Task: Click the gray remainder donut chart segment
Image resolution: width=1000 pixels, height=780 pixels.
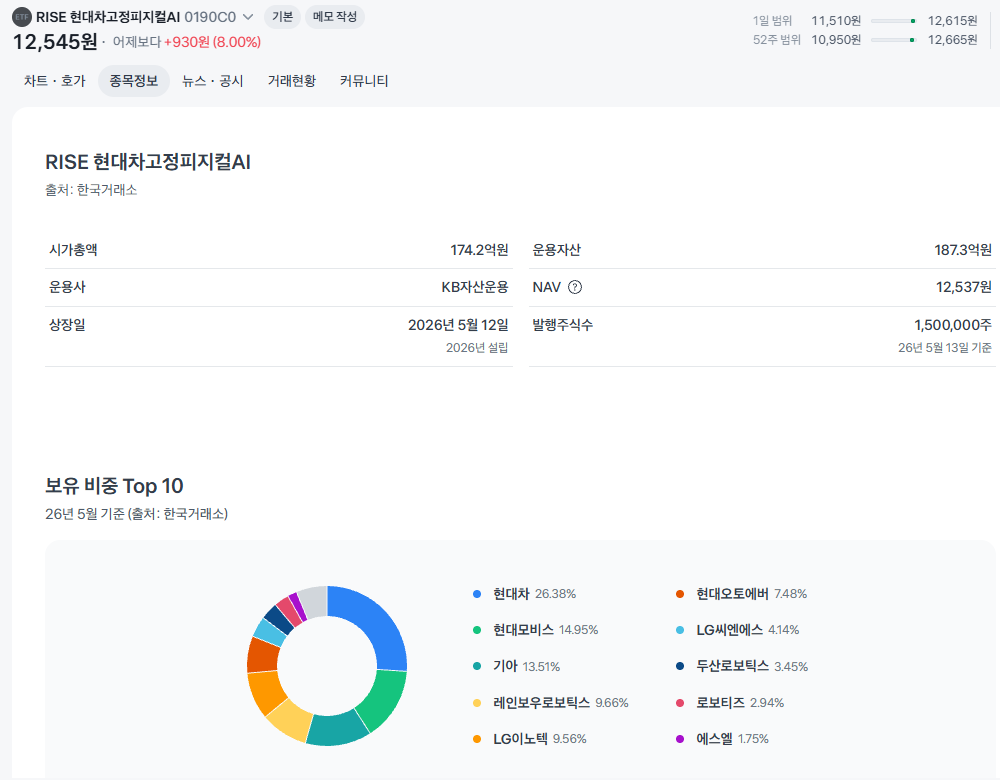Action: (x=314, y=601)
